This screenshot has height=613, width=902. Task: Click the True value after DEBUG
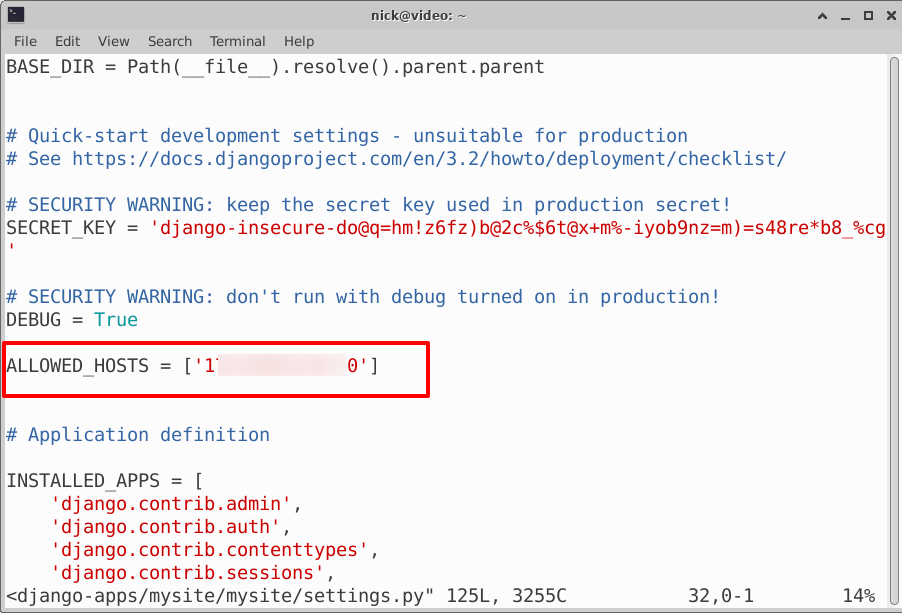[116, 320]
